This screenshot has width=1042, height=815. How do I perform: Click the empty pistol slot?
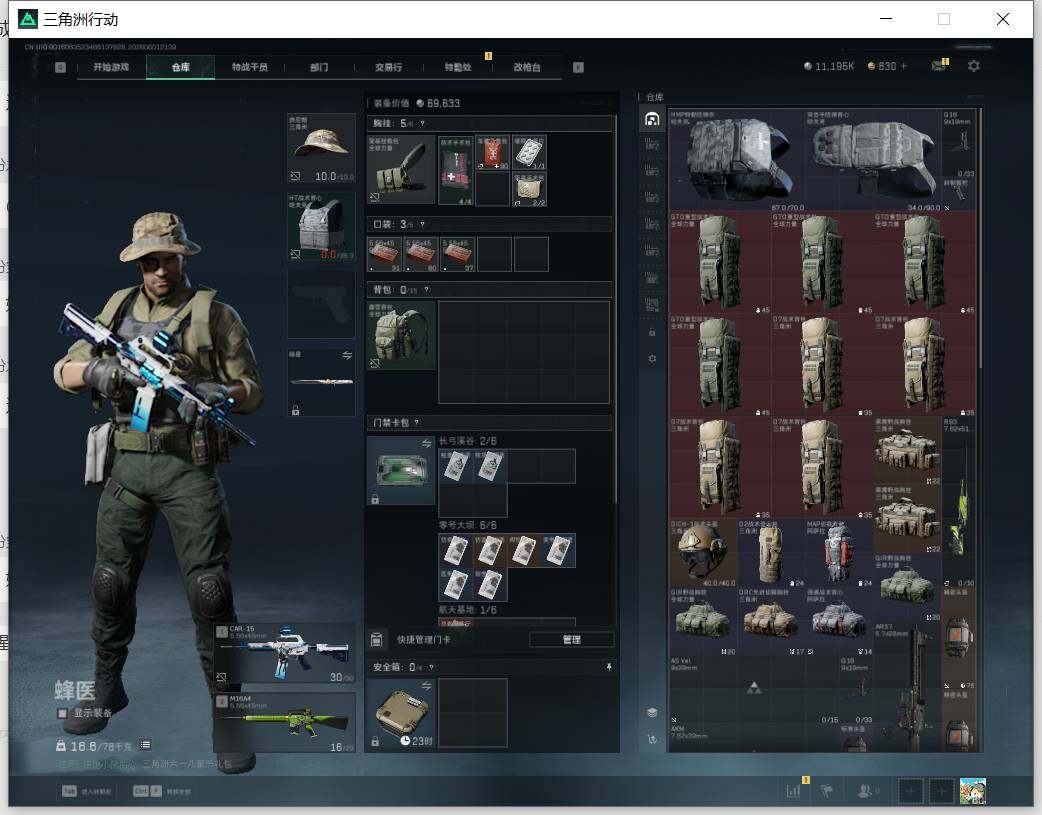[321, 304]
